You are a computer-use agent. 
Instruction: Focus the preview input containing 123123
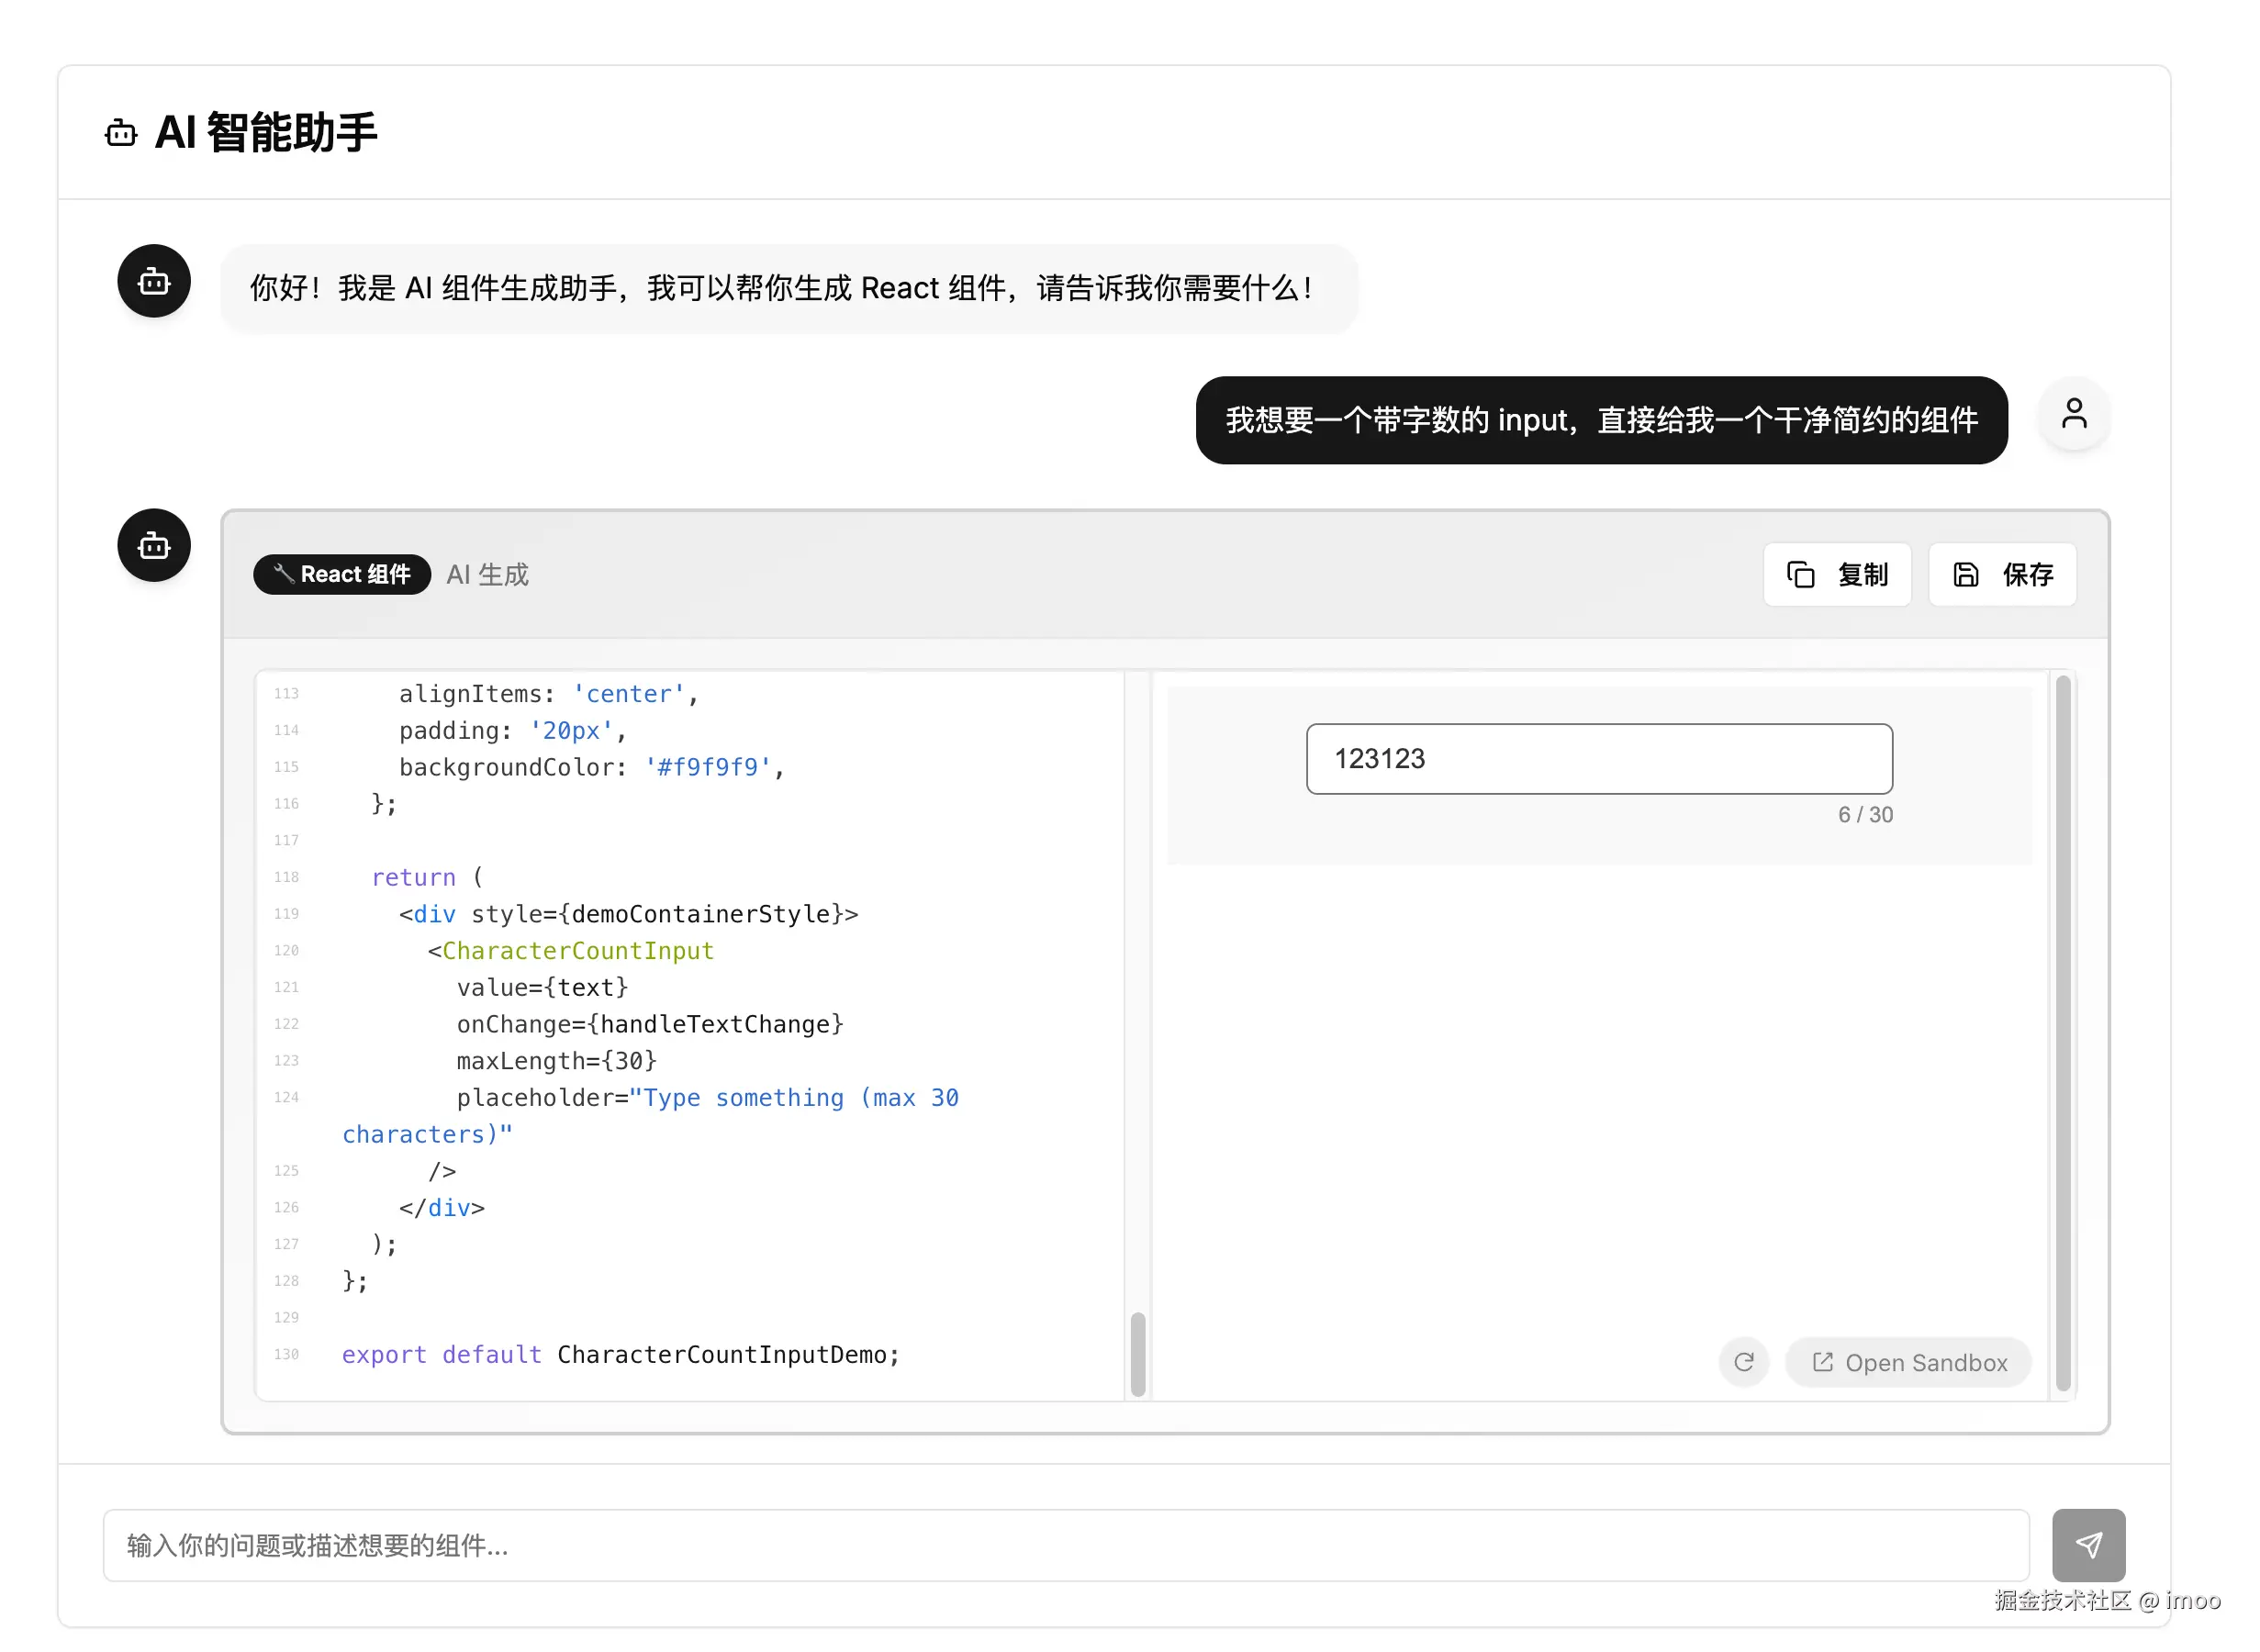coord(1598,759)
